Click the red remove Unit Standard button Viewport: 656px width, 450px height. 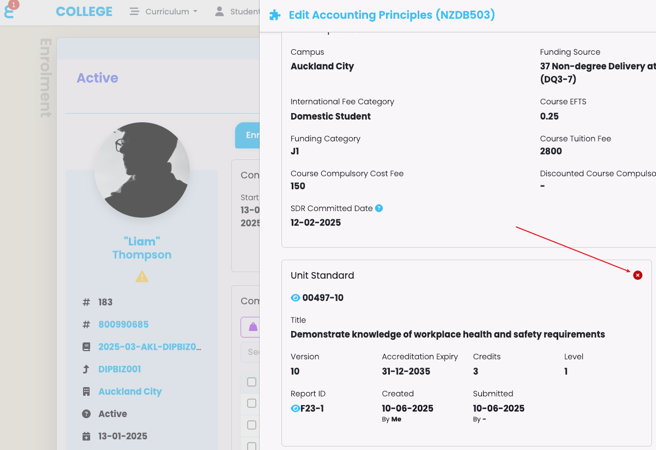point(637,275)
